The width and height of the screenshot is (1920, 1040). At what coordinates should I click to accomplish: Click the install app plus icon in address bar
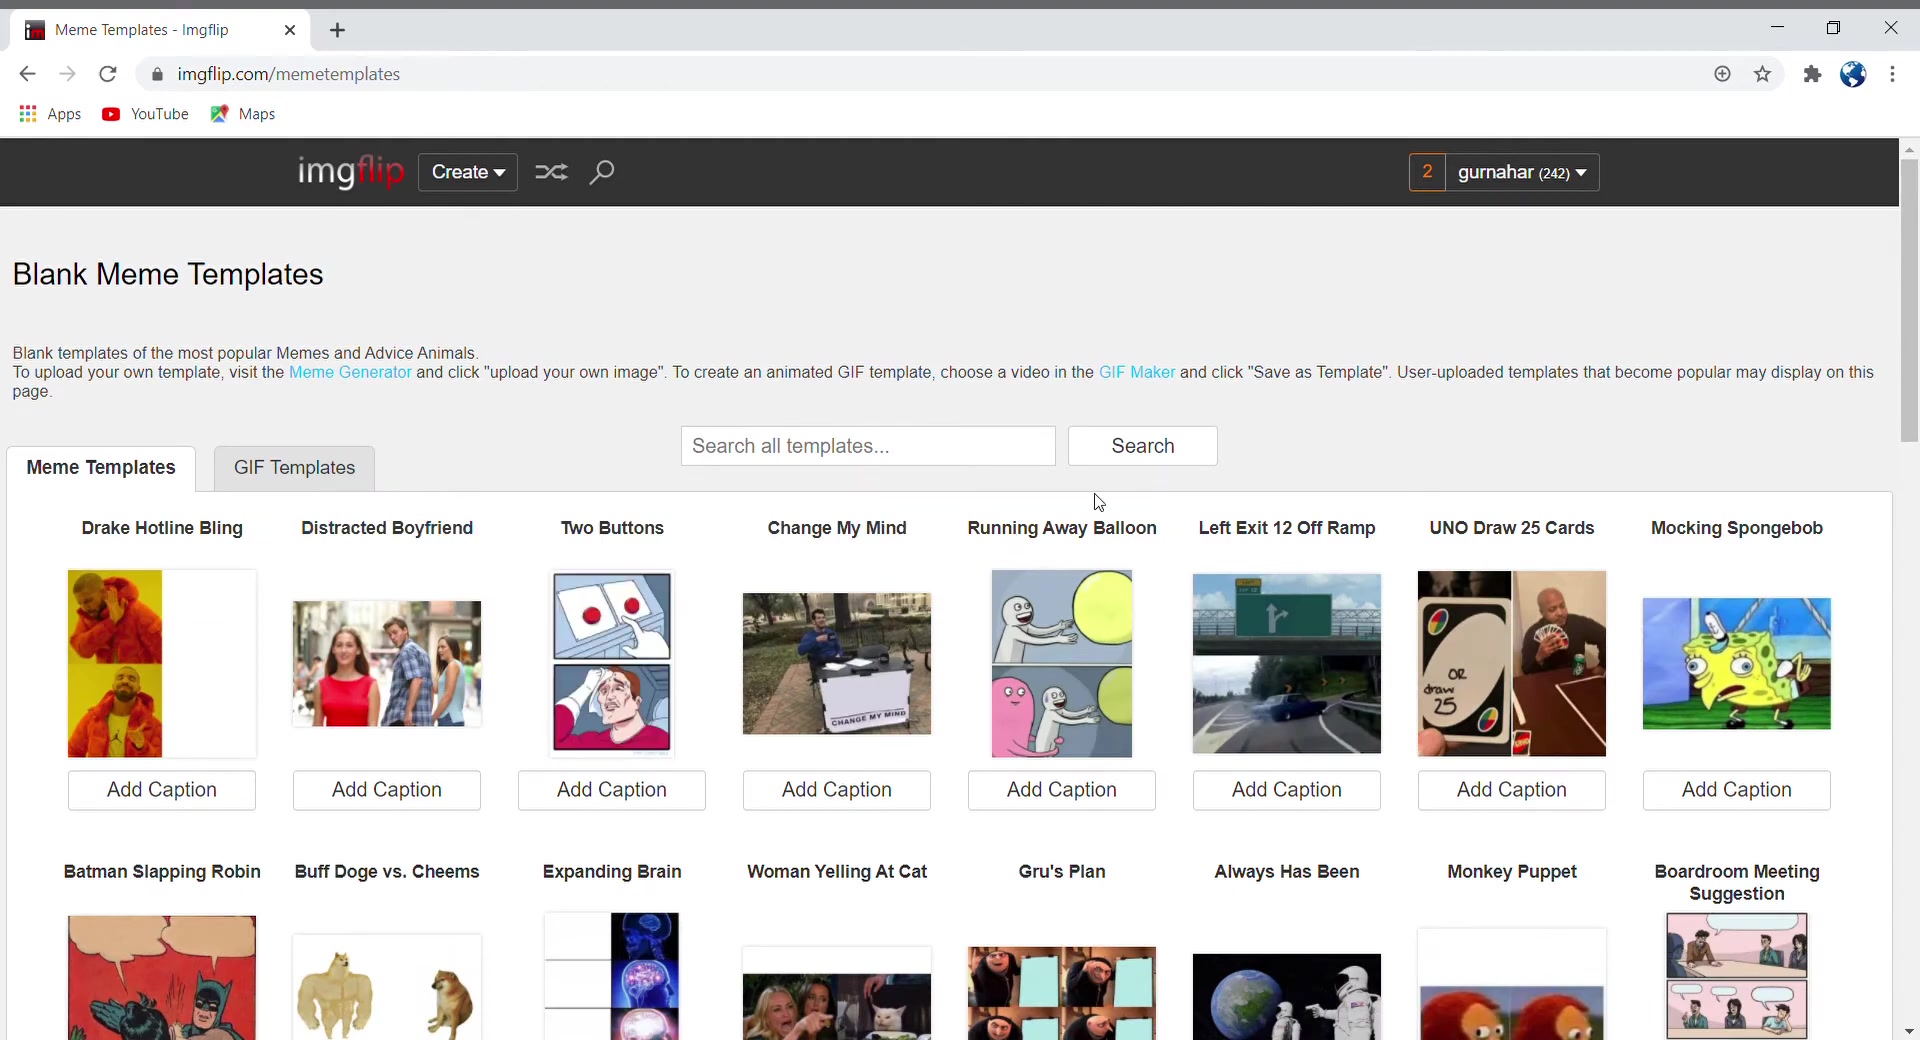pyautogui.click(x=1722, y=74)
